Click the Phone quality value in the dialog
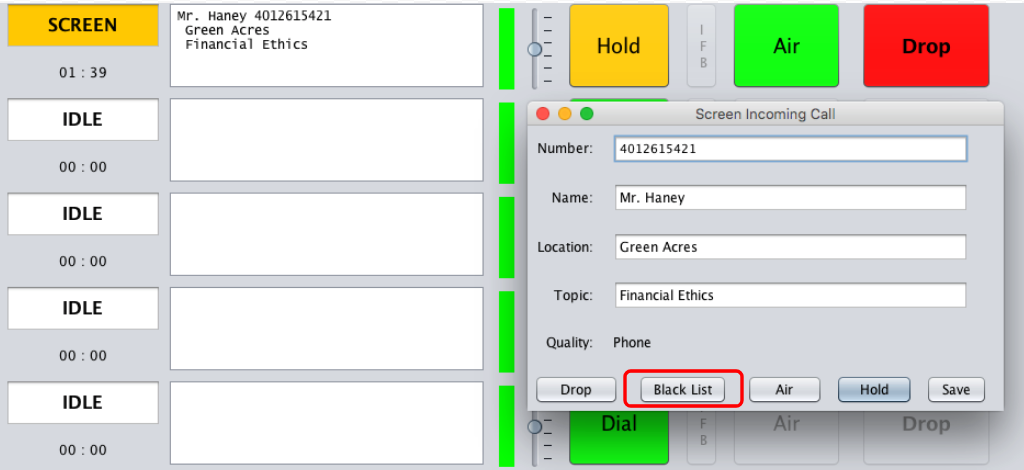 coord(632,343)
